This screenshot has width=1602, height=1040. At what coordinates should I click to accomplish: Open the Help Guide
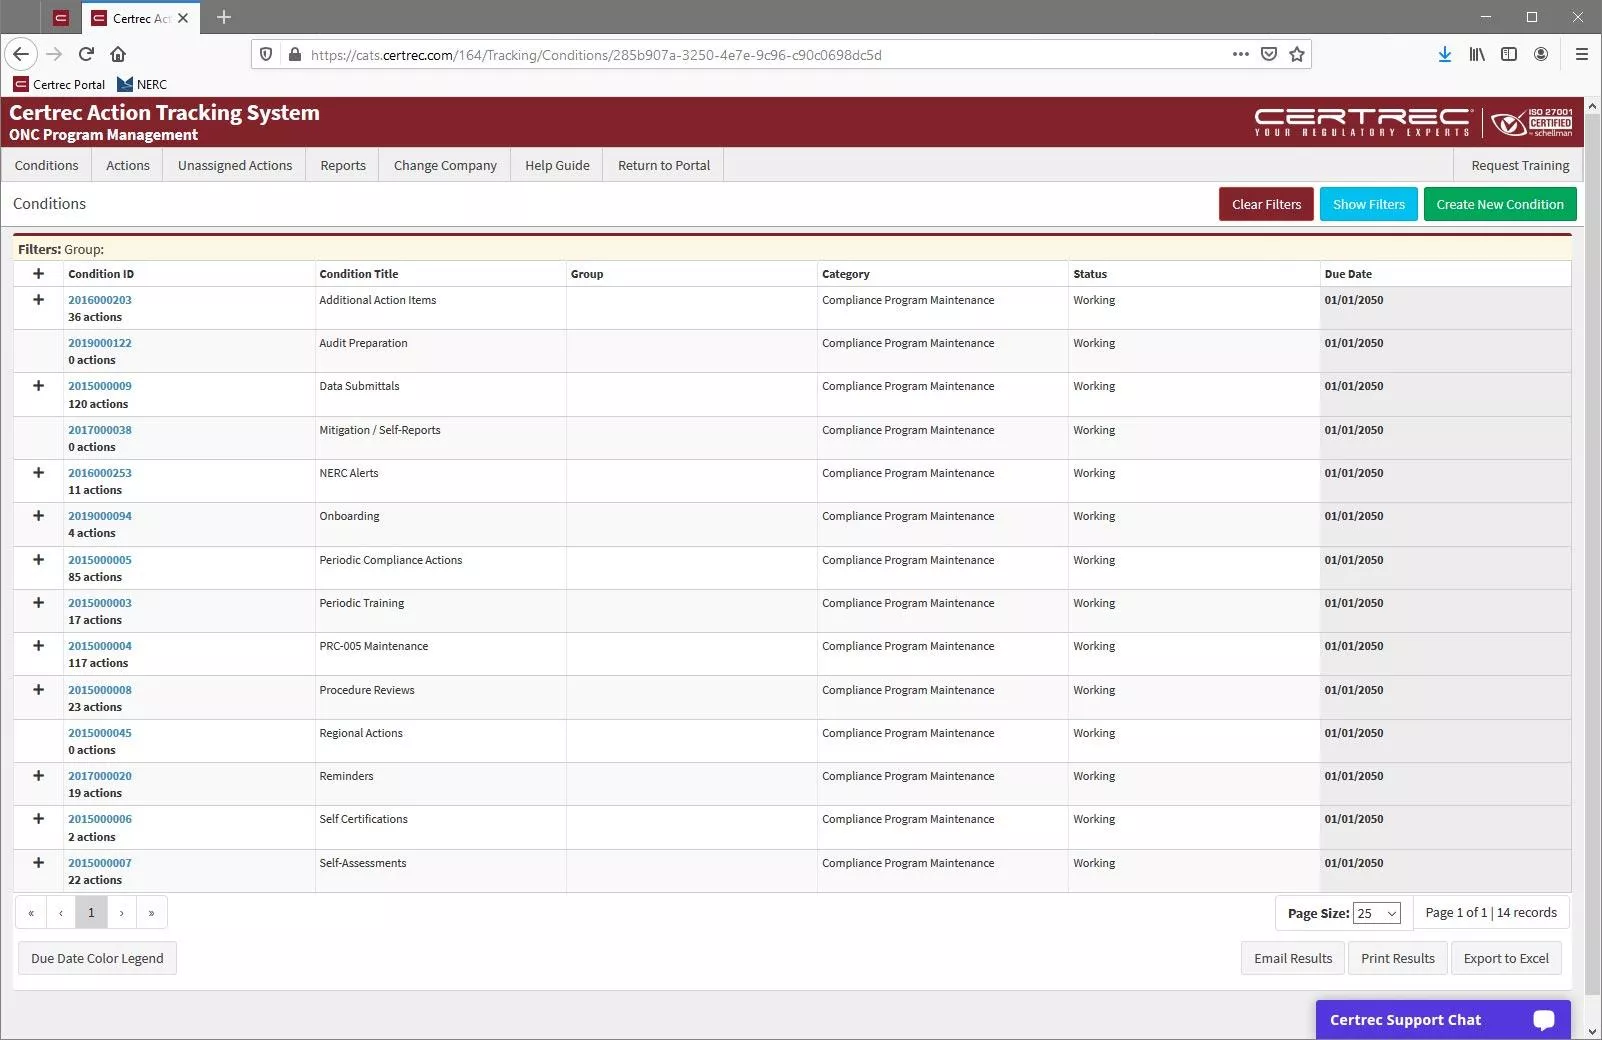tap(557, 165)
